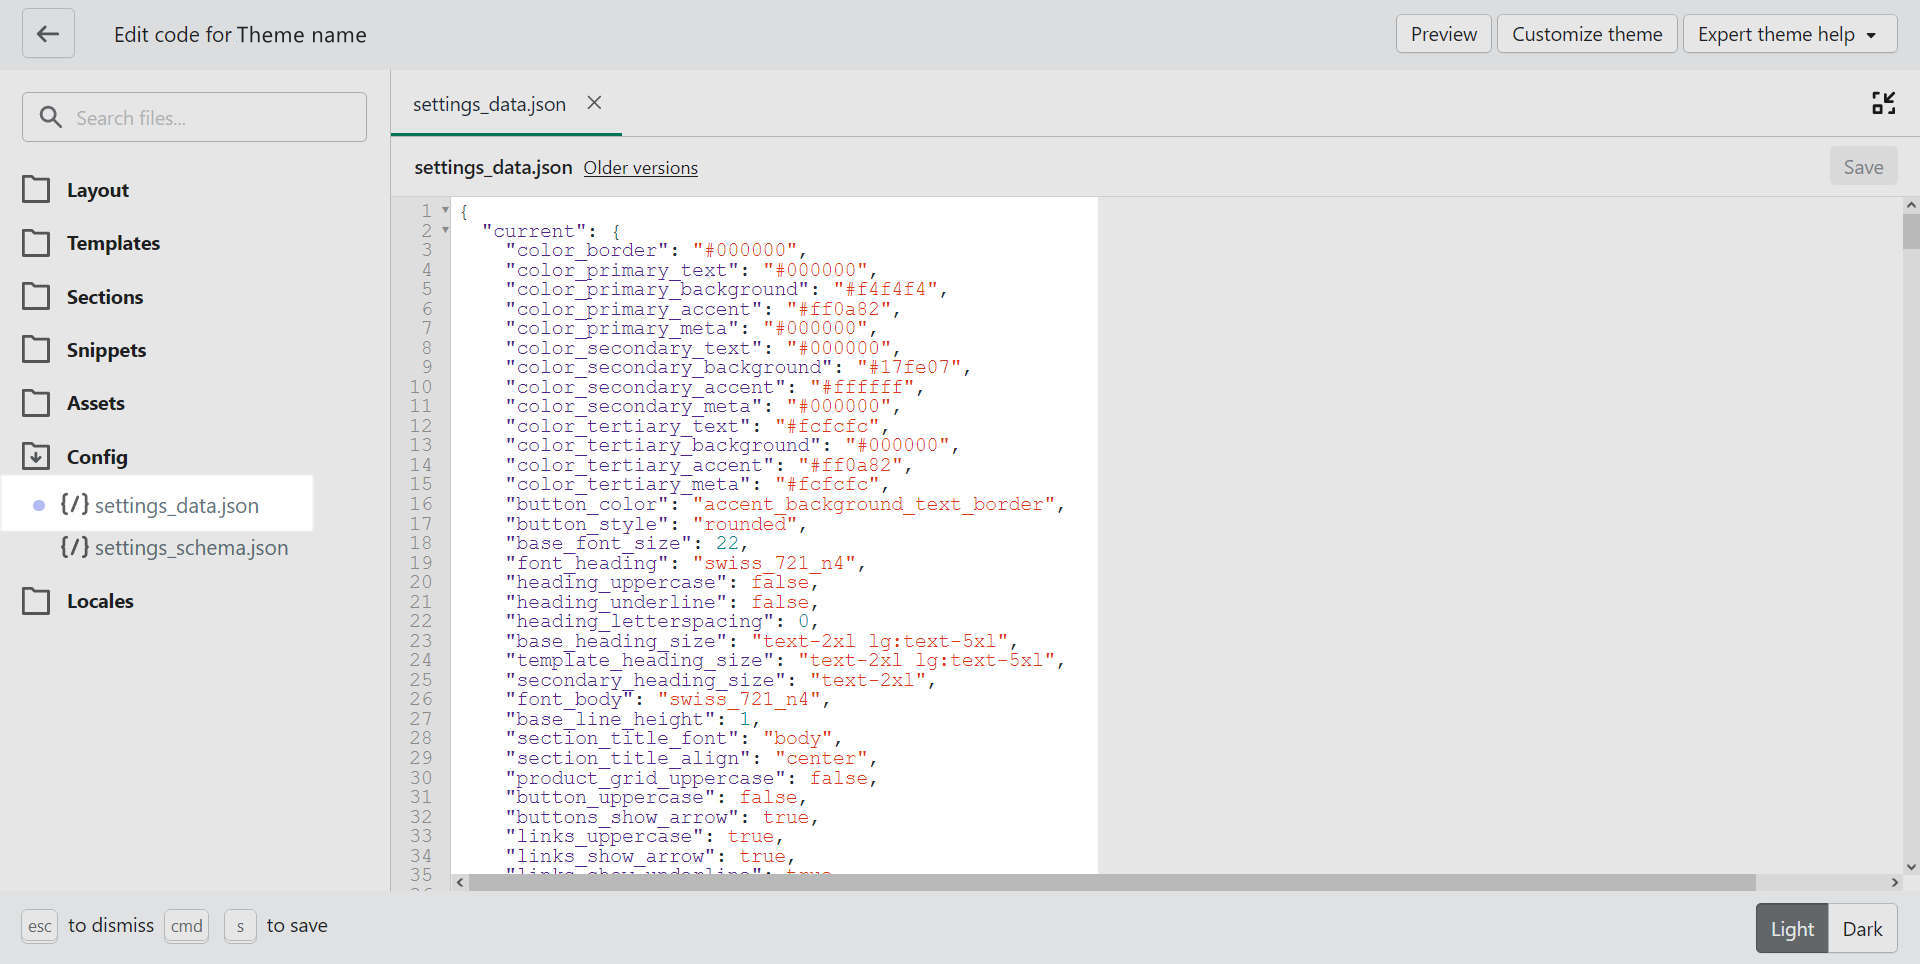Open the Older versions link
This screenshot has height=964, width=1920.
(x=641, y=168)
